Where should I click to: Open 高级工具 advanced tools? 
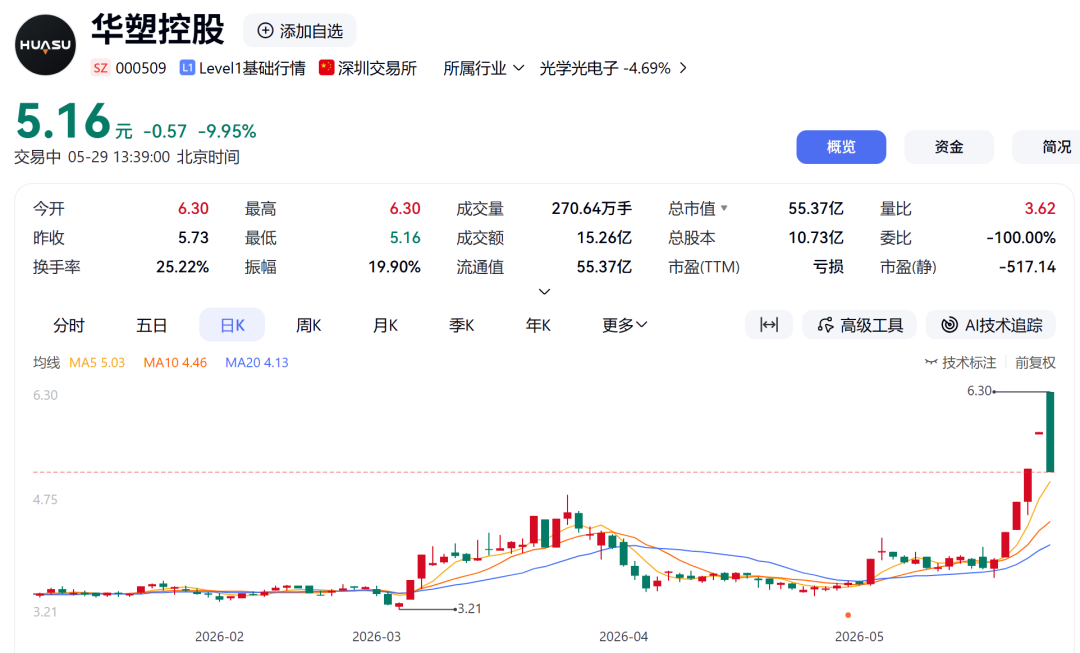click(x=860, y=325)
